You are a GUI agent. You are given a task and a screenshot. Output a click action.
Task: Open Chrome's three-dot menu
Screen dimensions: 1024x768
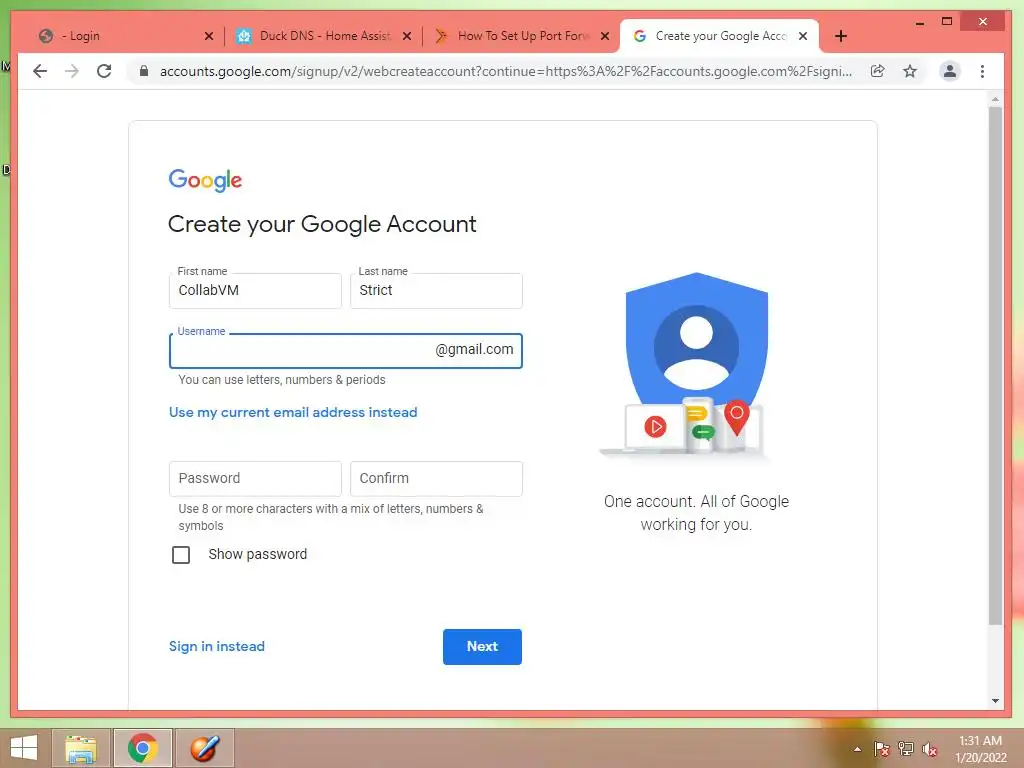pyautogui.click(x=982, y=71)
